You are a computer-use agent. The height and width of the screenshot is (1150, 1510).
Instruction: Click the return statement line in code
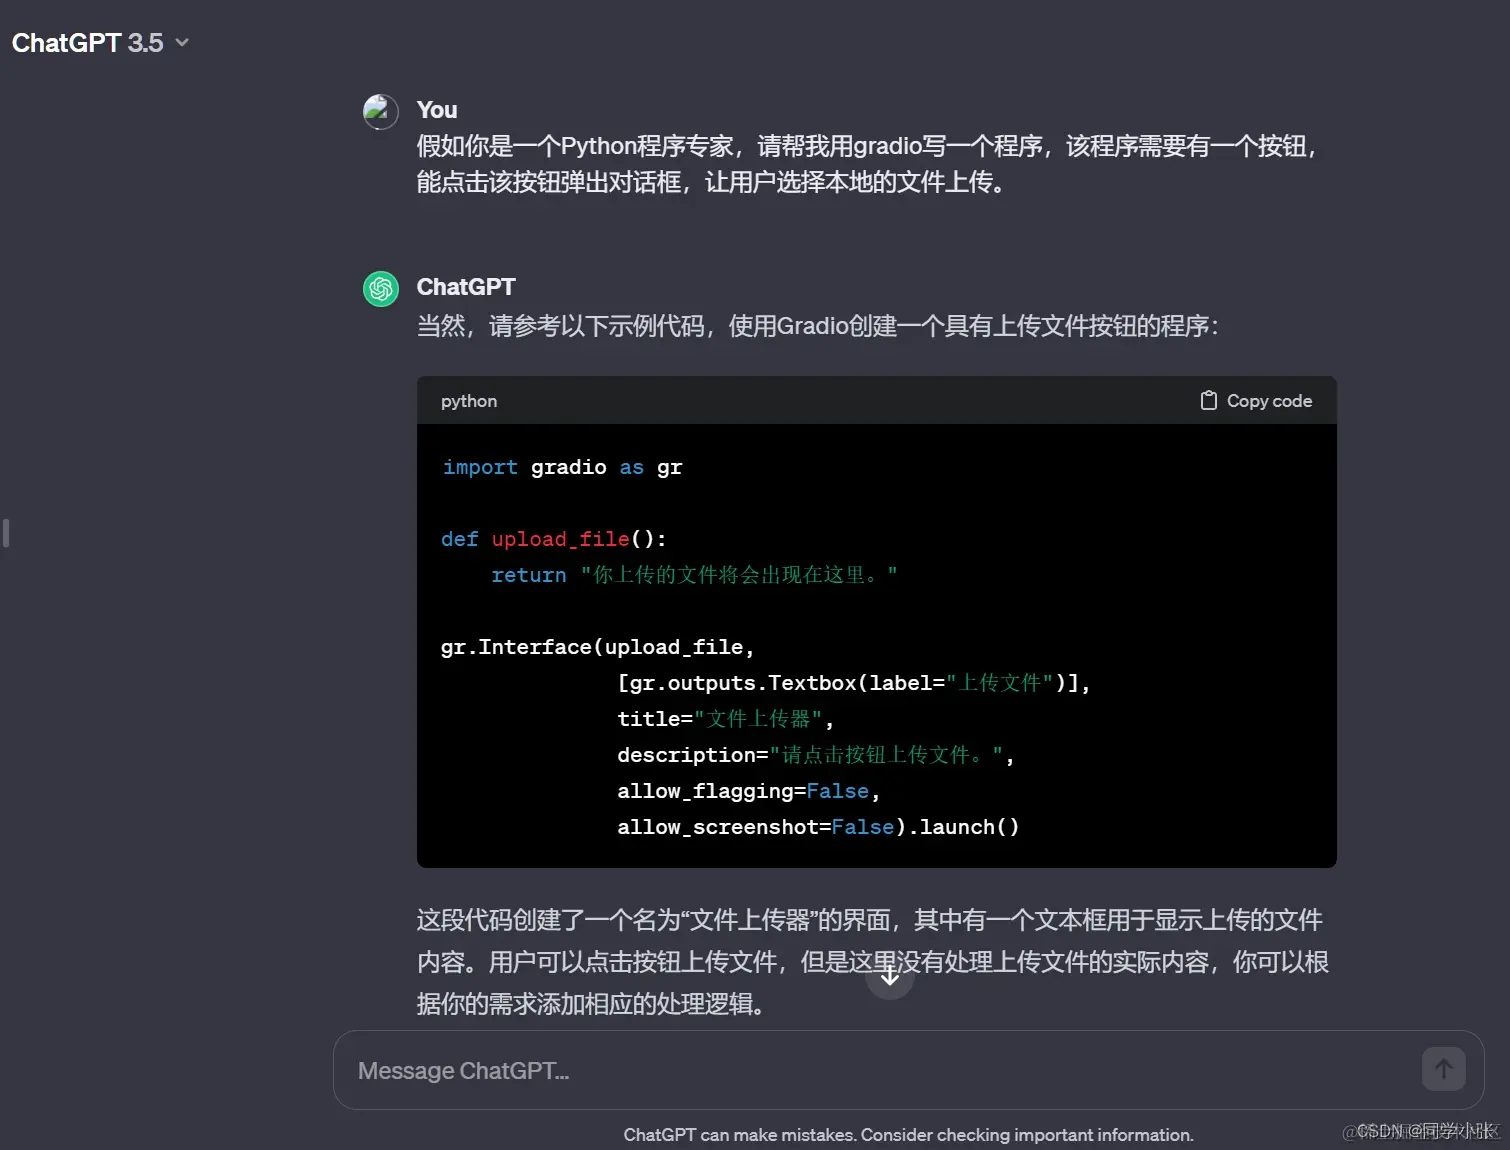coord(694,575)
